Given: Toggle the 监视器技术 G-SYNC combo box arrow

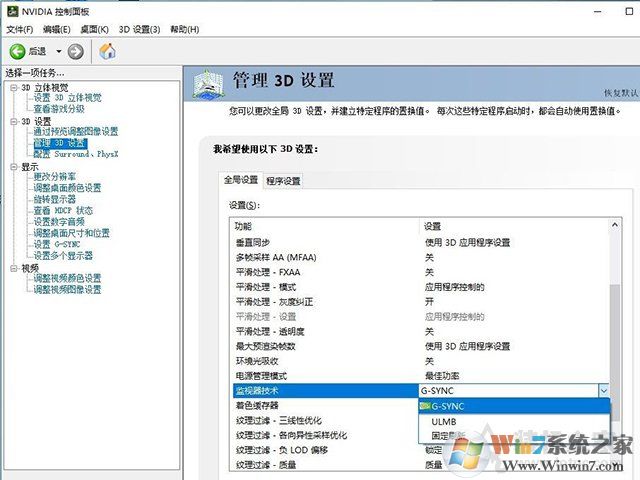Looking at the screenshot, I should click(x=604, y=391).
